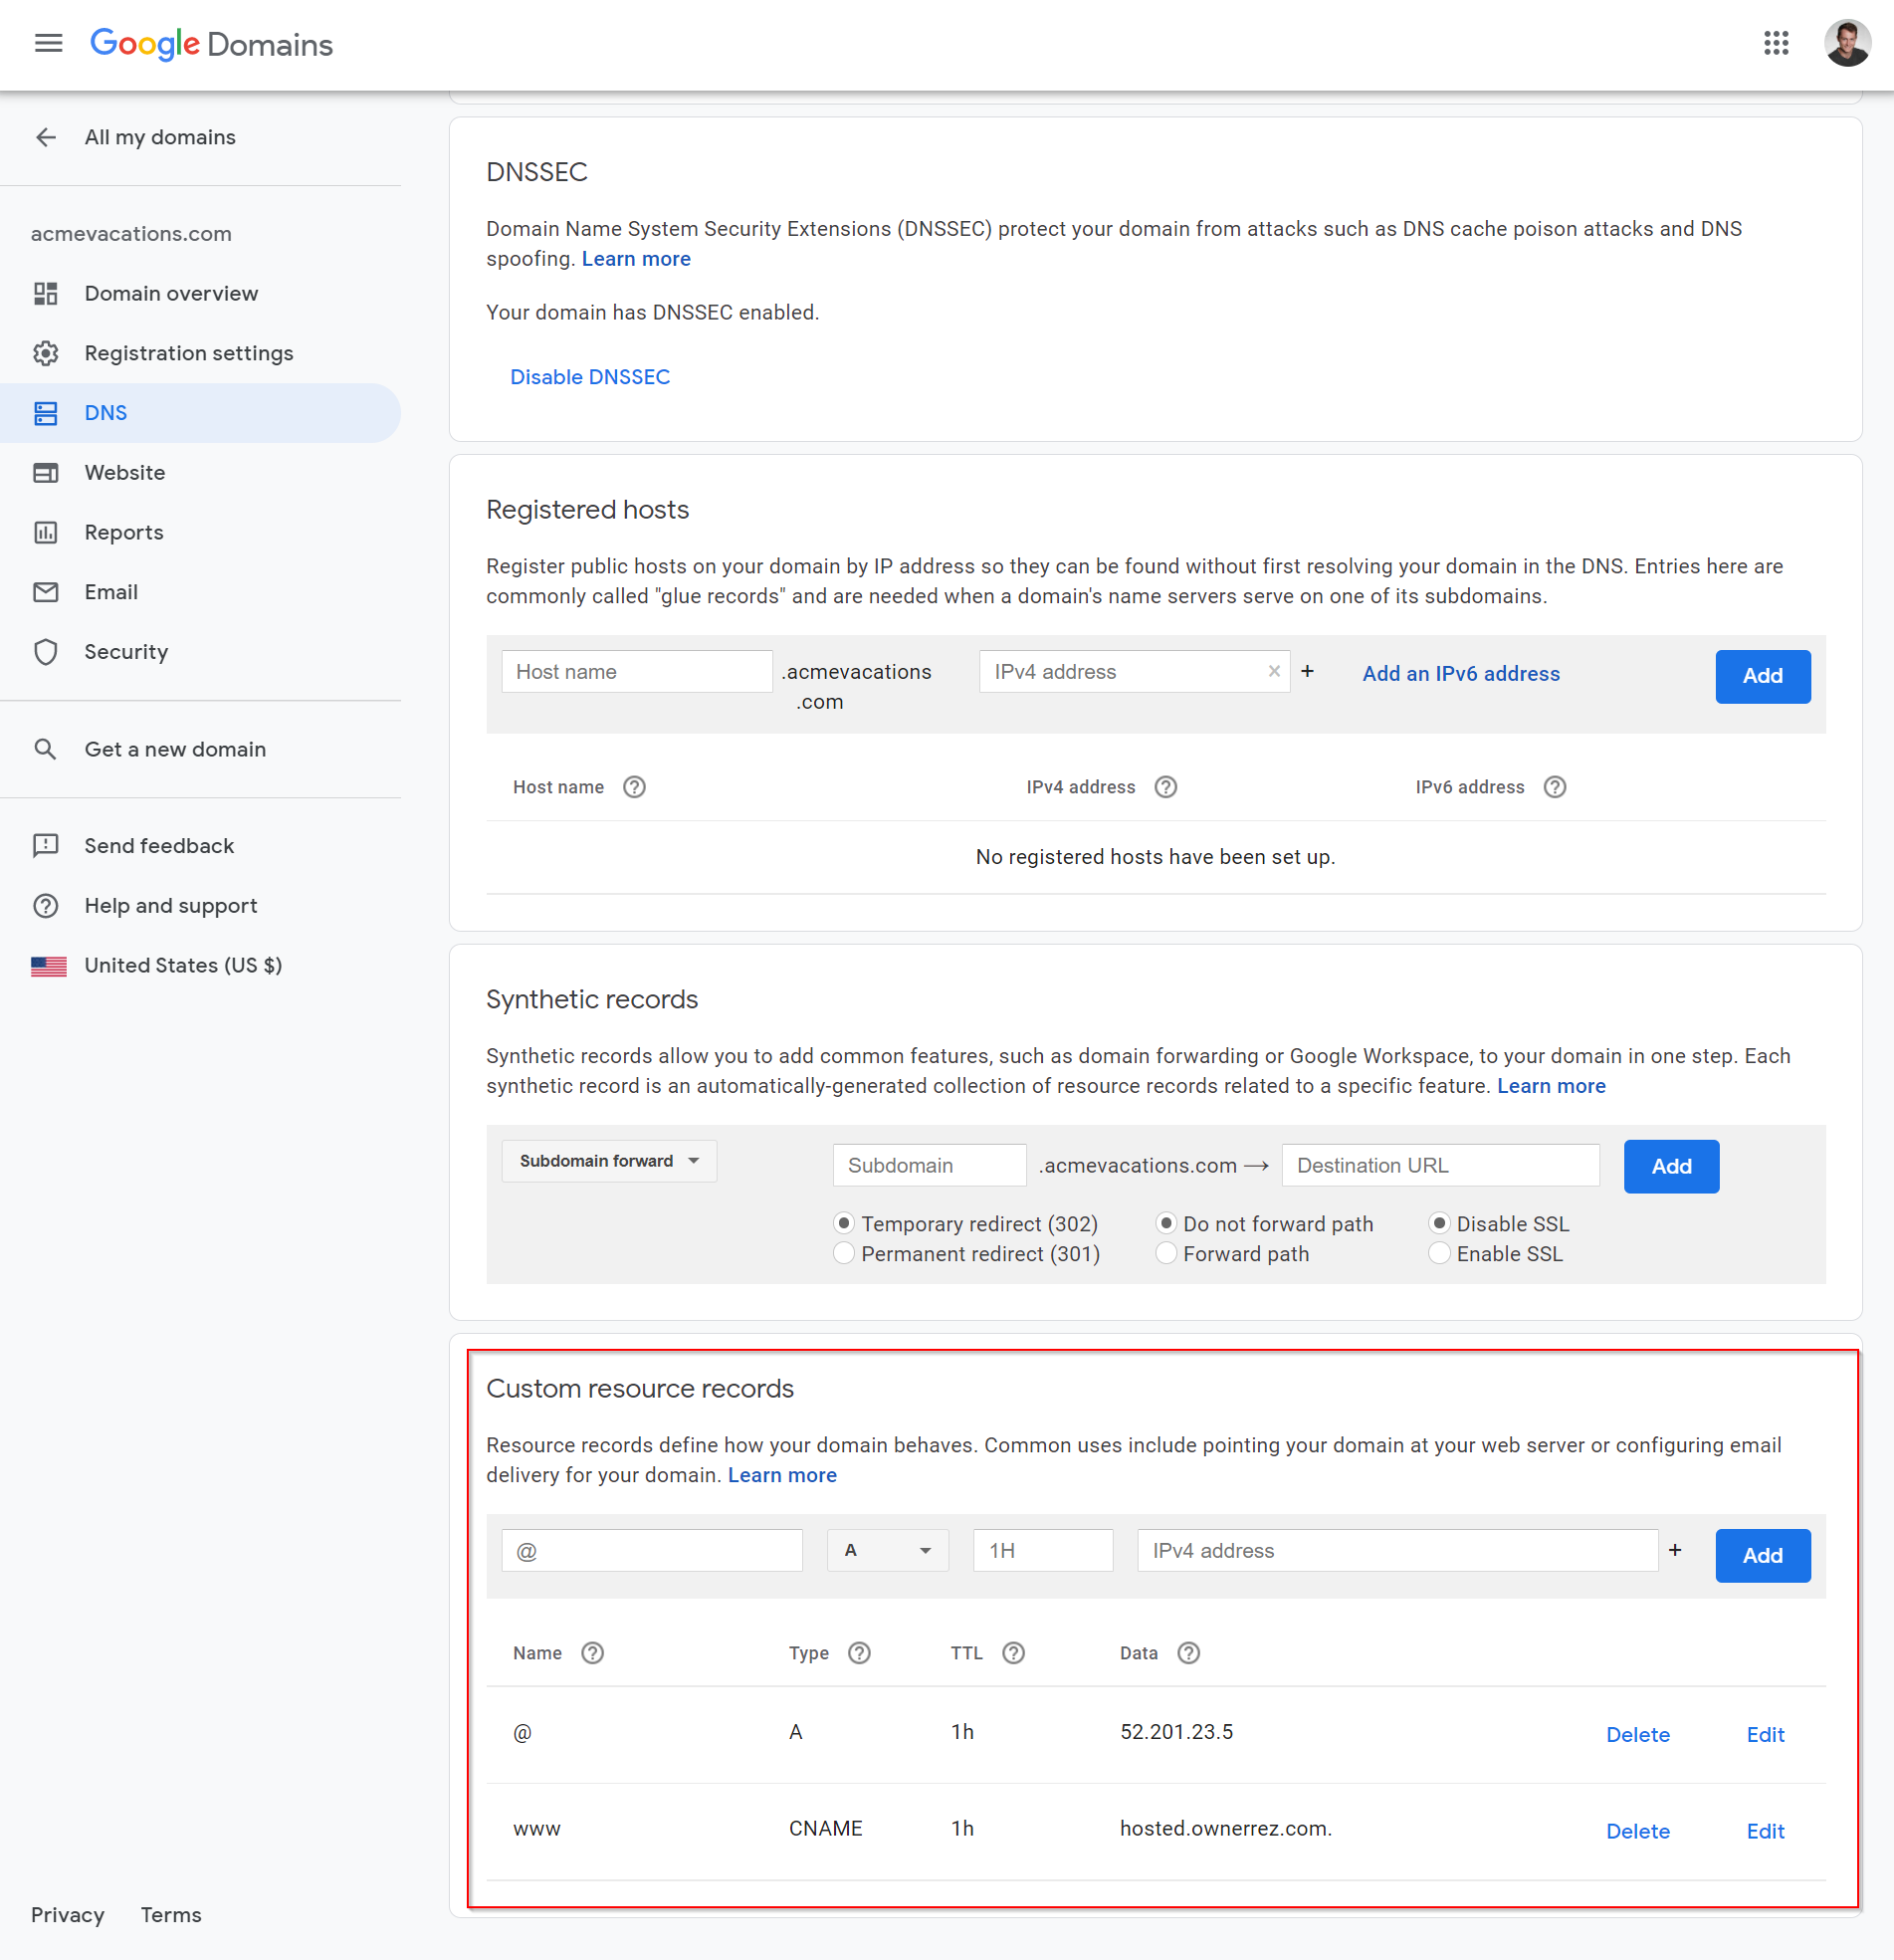Select Enable SSL option
This screenshot has width=1894, height=1960.
(1439, 1253)
